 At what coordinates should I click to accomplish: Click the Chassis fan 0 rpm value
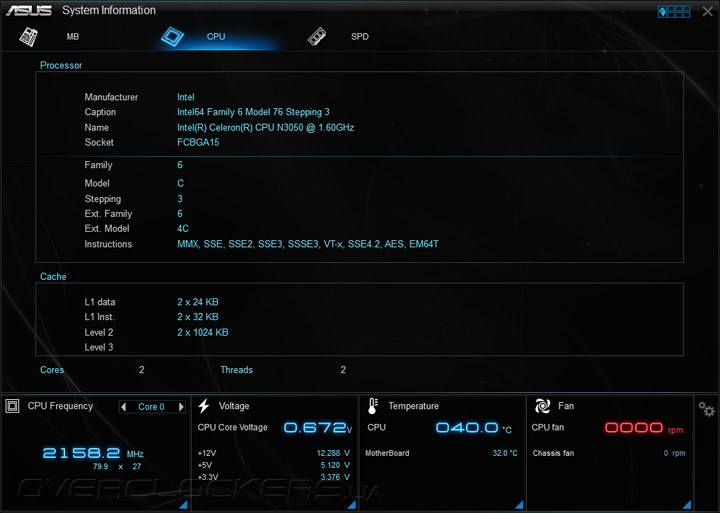pyautogui.click(x=674, y=453)
